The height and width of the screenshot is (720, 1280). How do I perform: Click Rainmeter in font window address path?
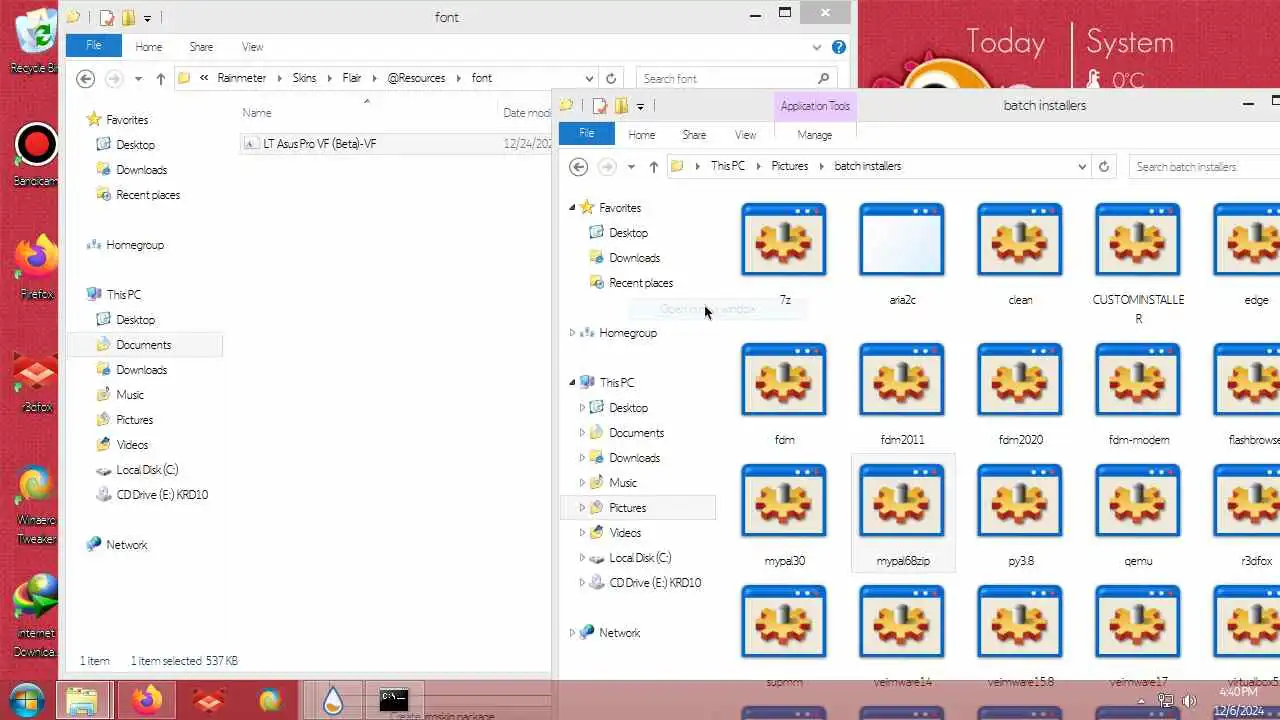(244, 78)
